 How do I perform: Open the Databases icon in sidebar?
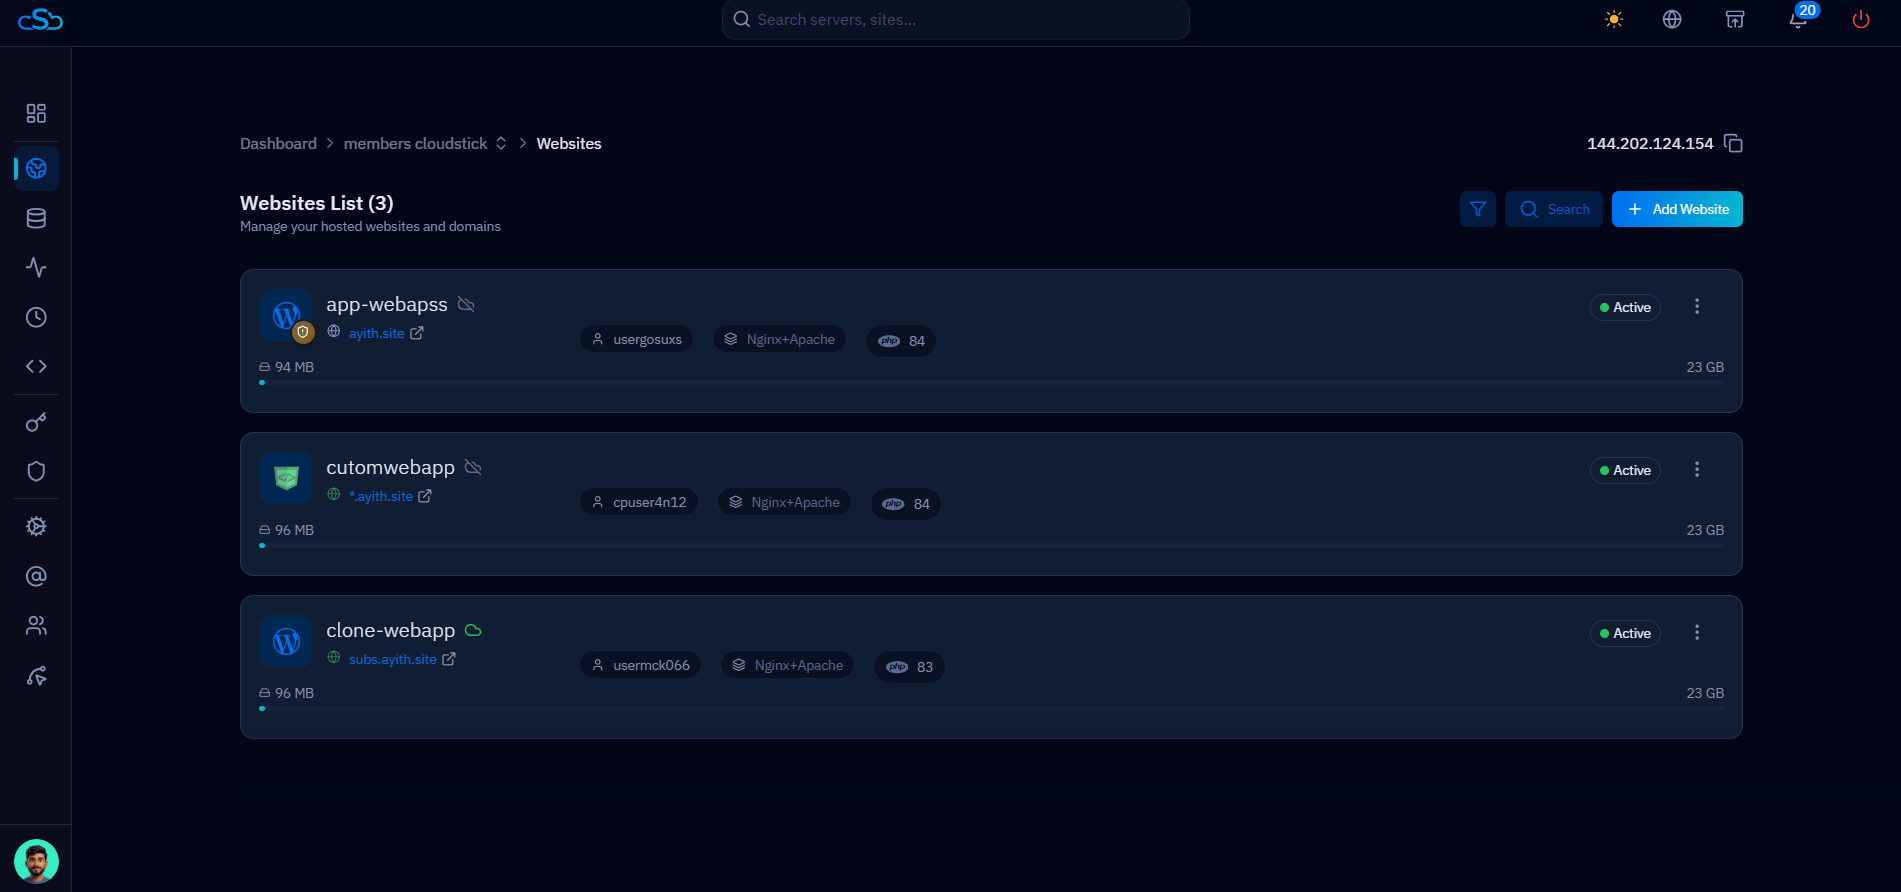coord(36,218)
